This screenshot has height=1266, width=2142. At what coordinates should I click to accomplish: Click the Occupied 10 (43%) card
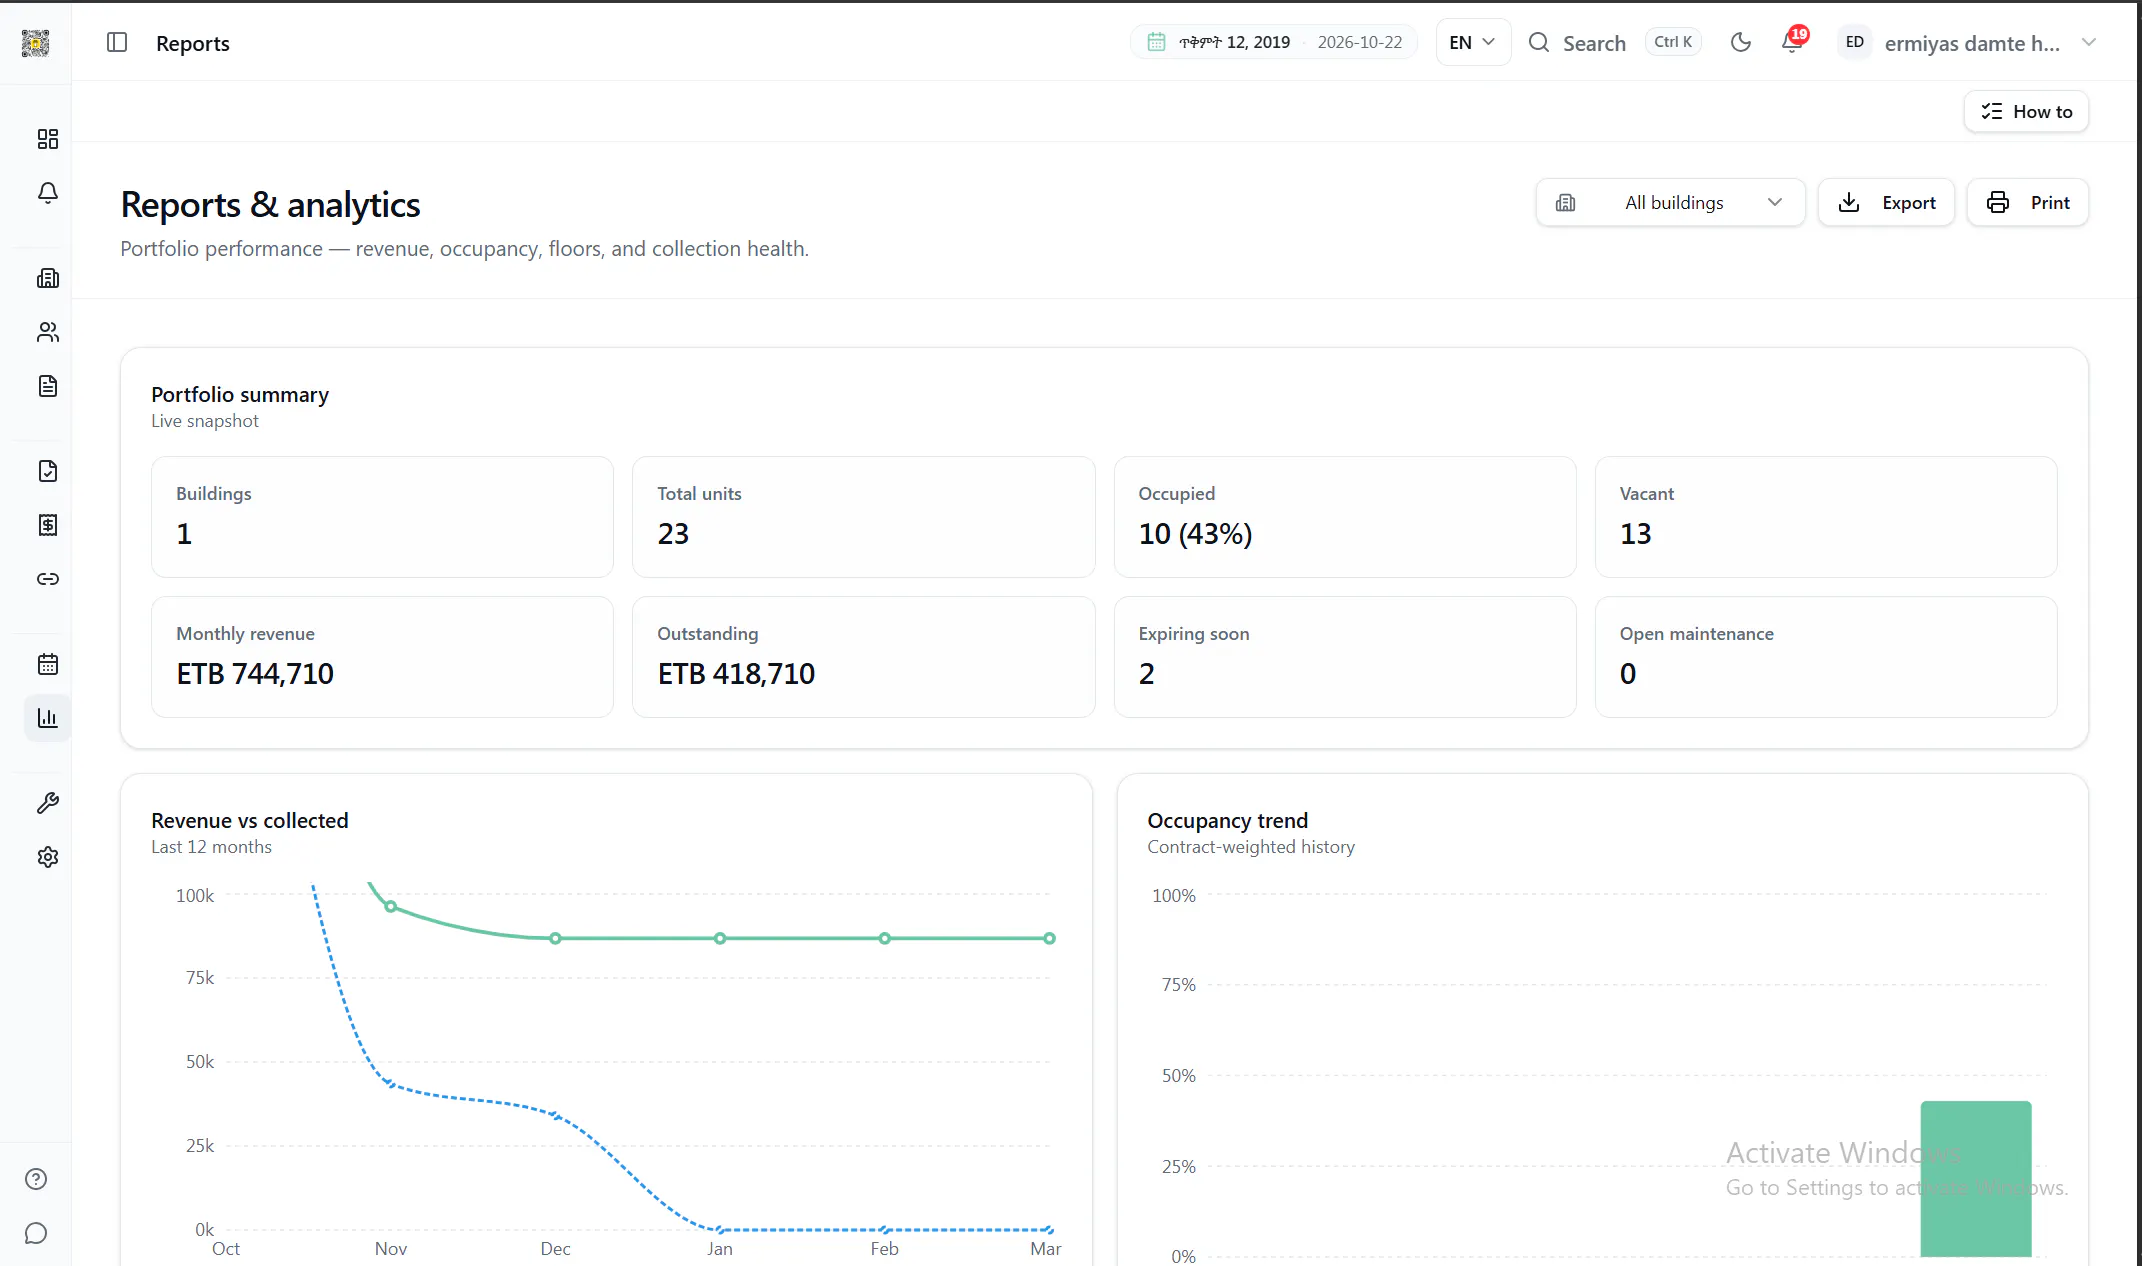point(1345,517)
